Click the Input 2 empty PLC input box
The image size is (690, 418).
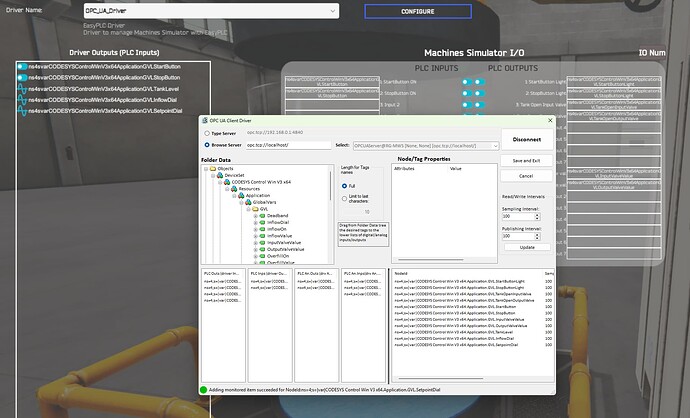(x=332, y=105)
